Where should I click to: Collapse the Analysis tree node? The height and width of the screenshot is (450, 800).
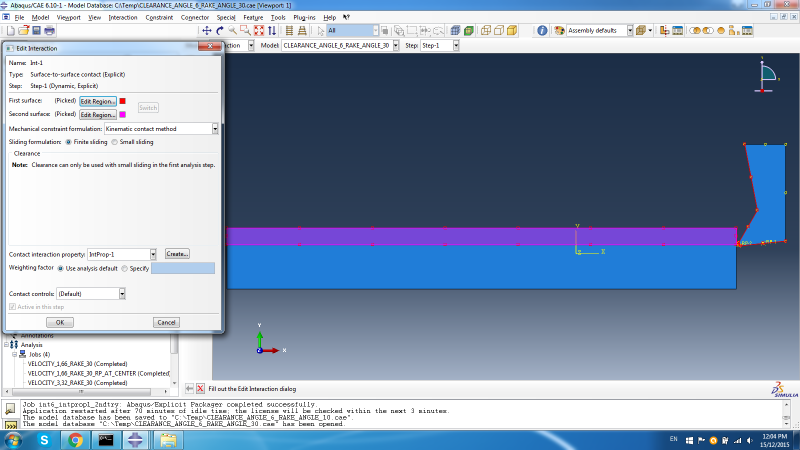pyautogui.click(x=7, y=345)
